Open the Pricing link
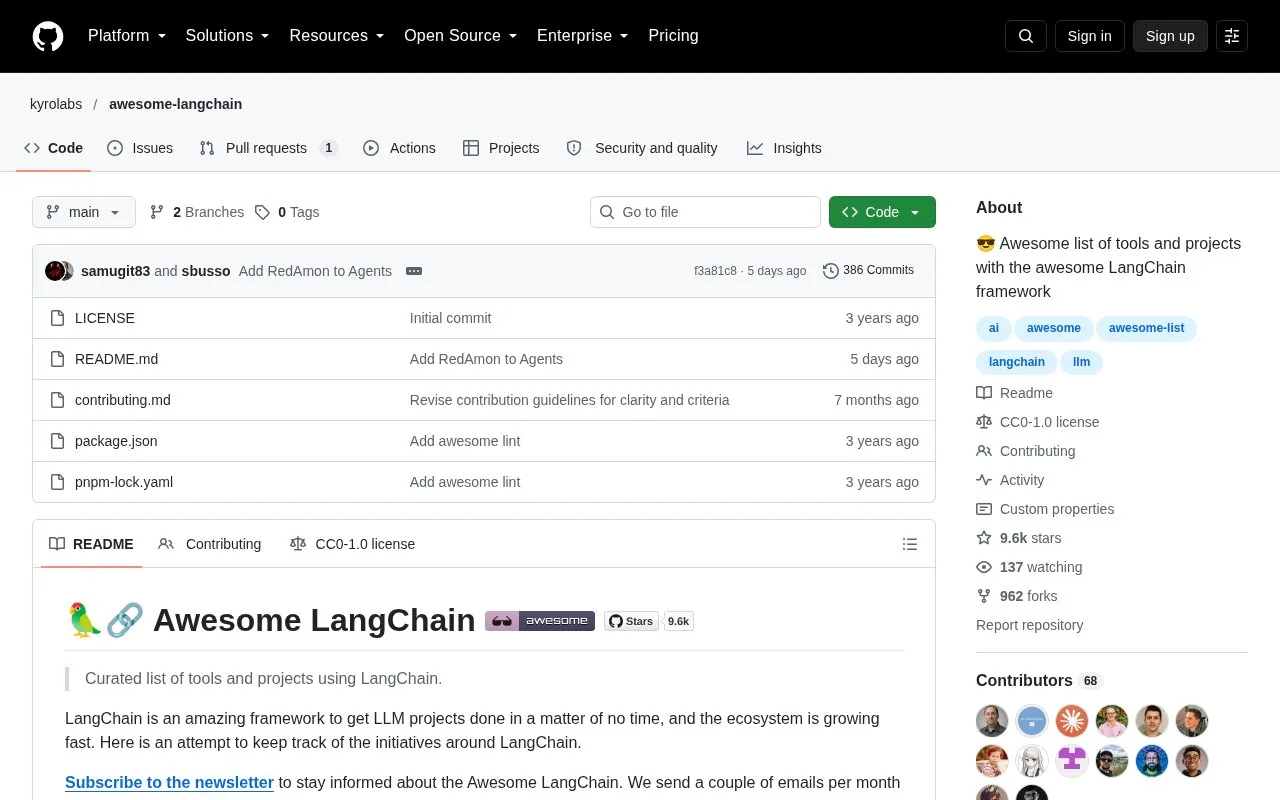Screen dimensions: 1280x800 pyautogui.click(x=673, y=36)
